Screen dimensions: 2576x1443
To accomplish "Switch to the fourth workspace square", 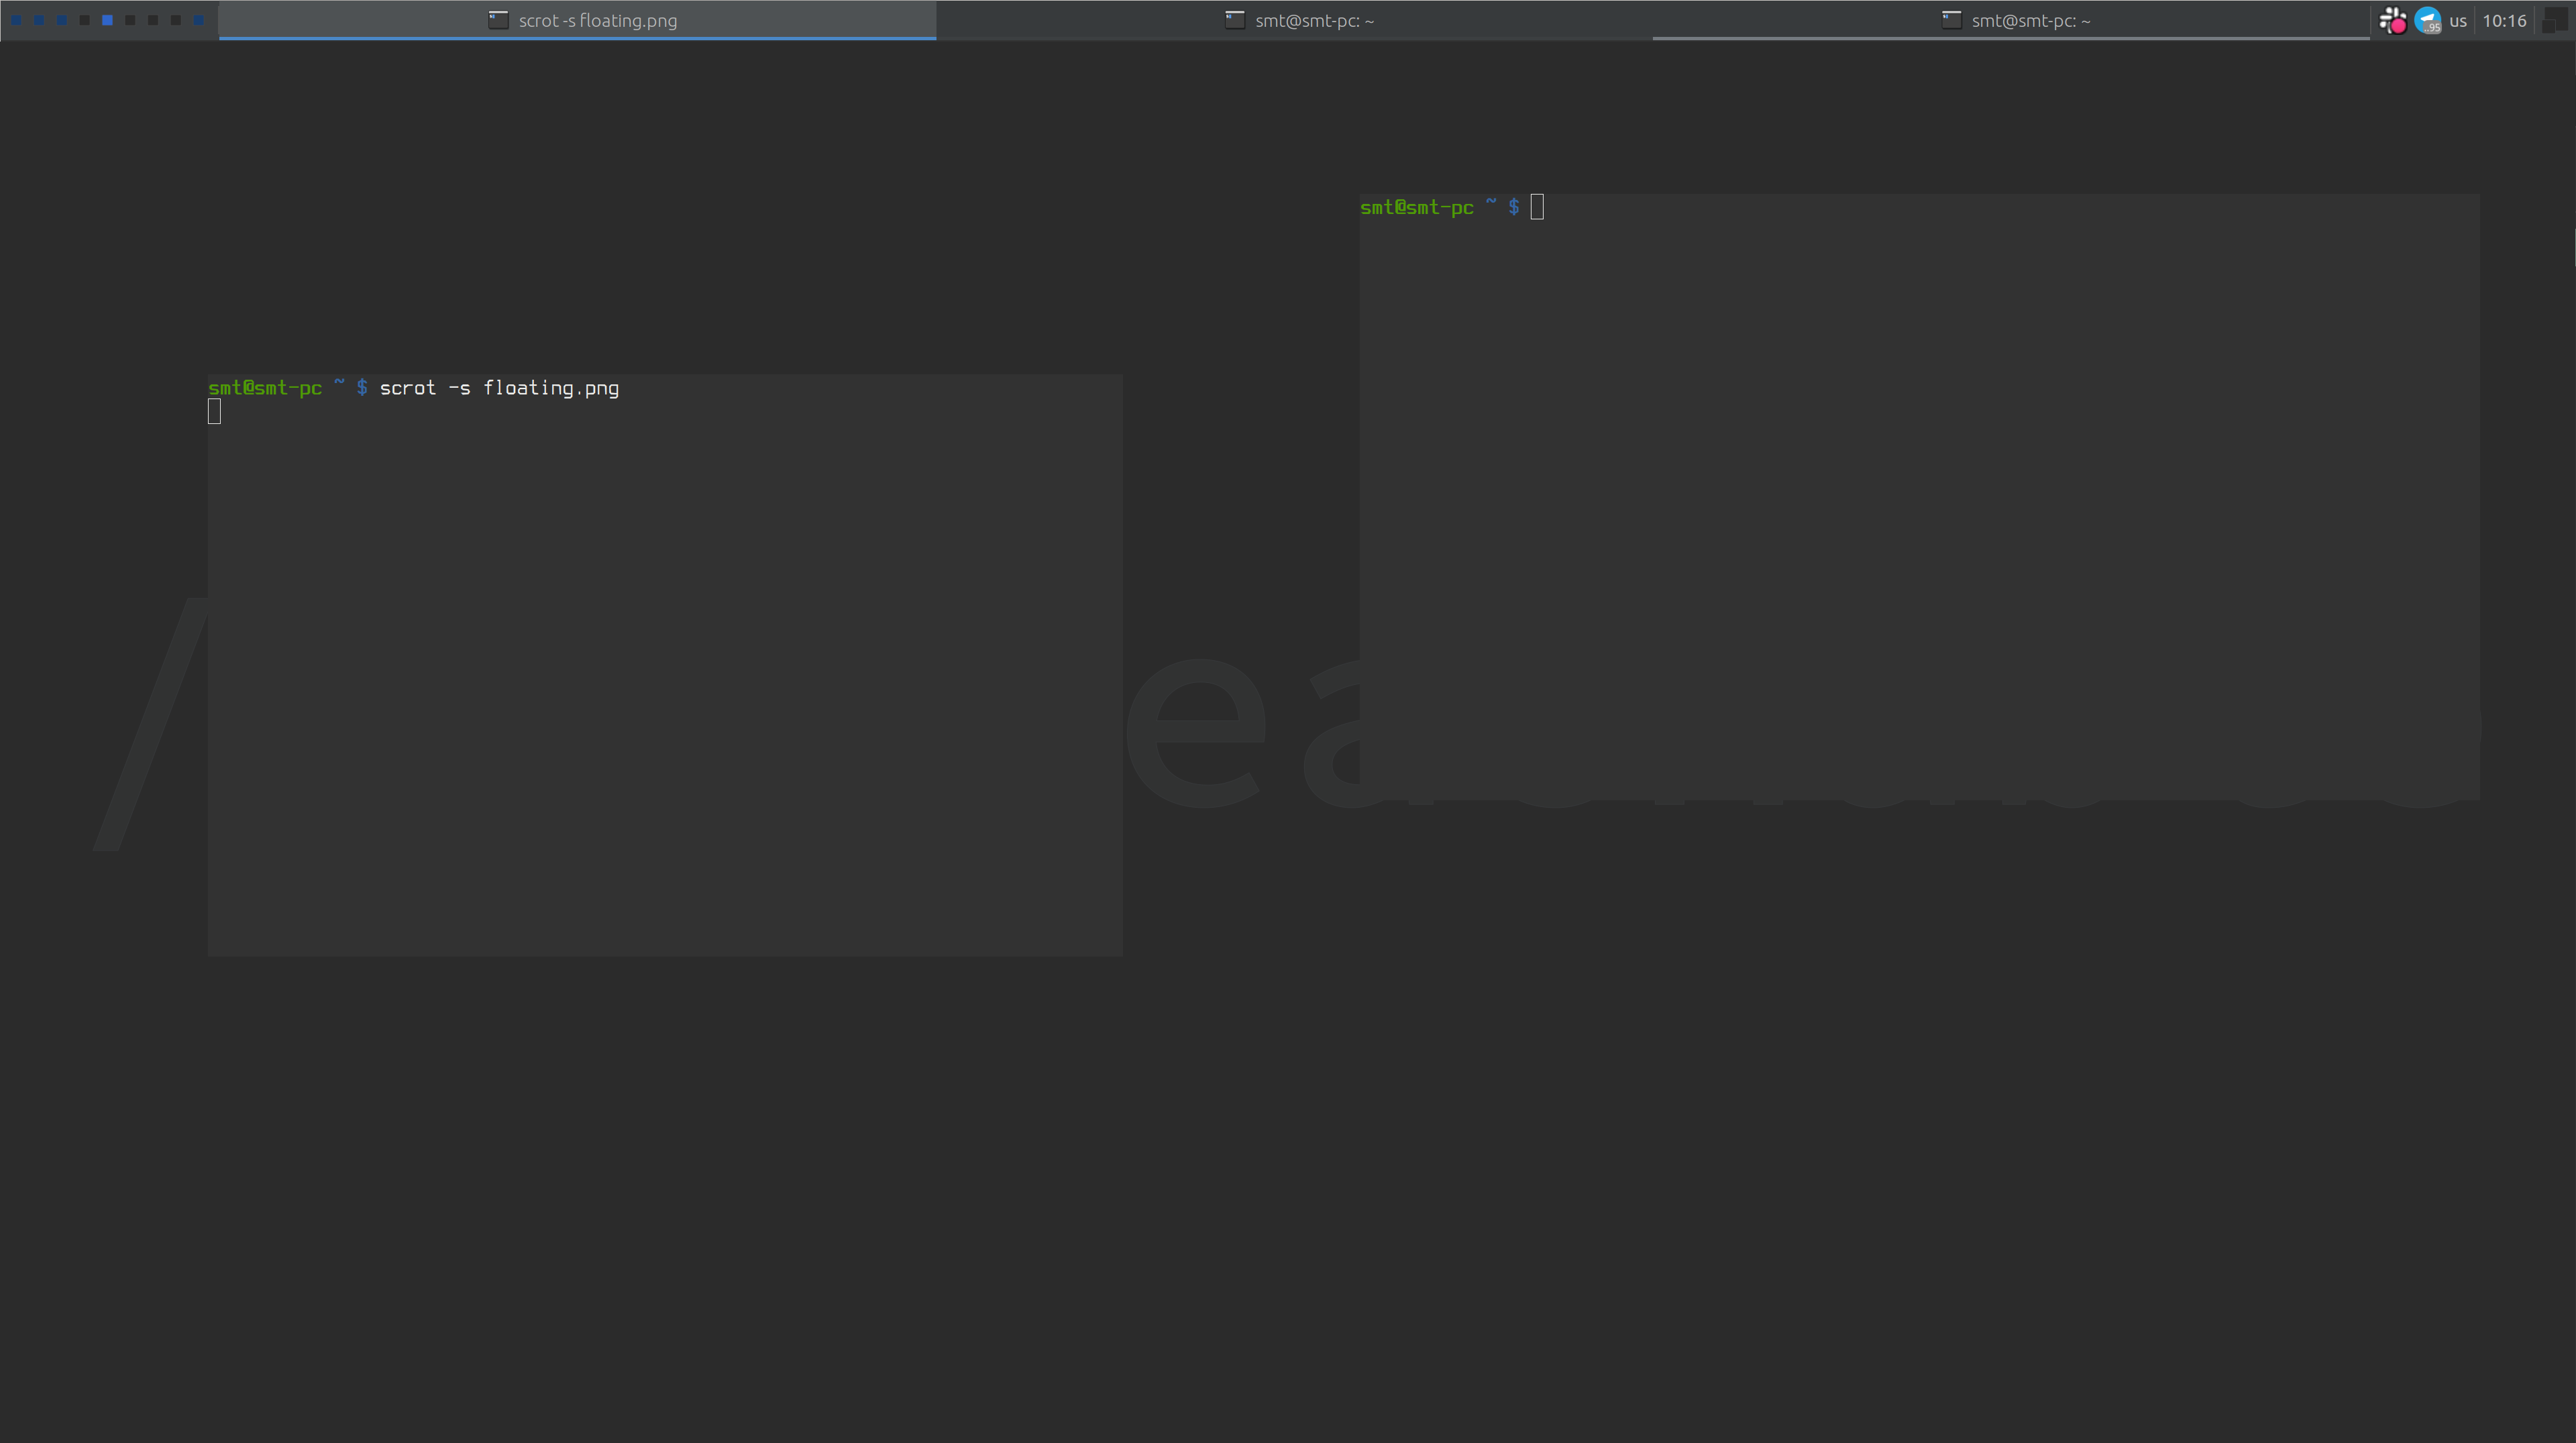I will [x=85, y=20].
